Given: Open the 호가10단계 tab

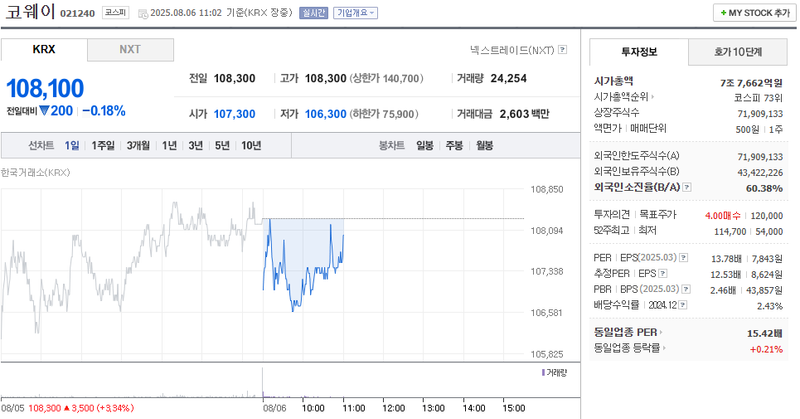Looking at the screenshot, I should click(738, 52).
